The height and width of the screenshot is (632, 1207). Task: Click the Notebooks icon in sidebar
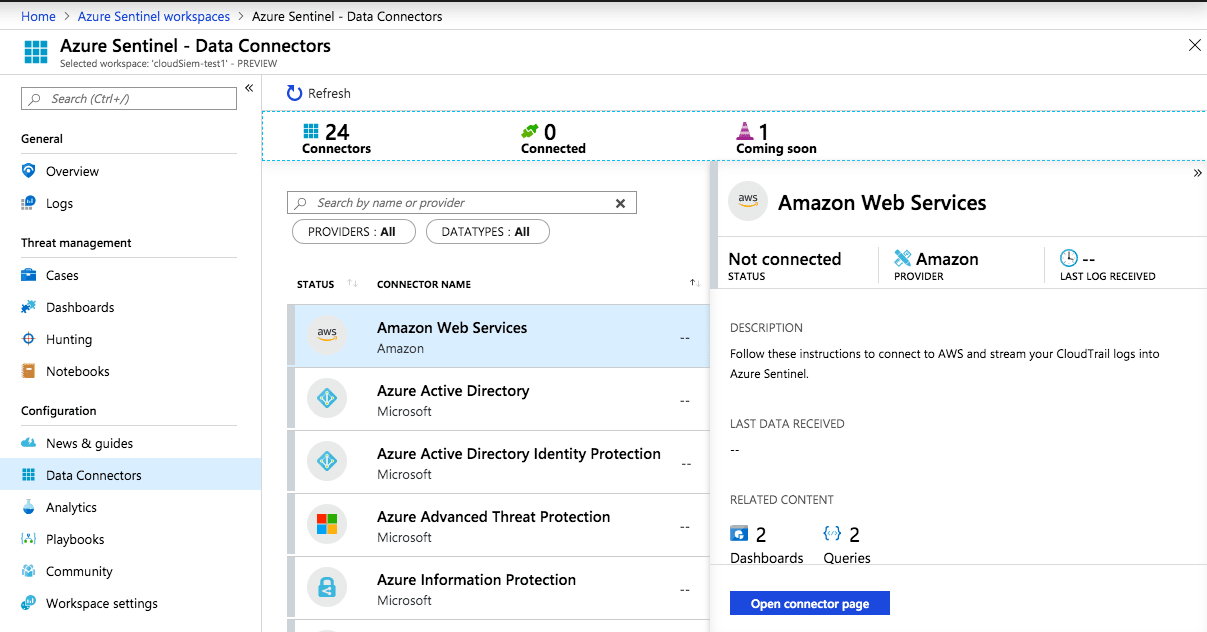click(x=28, y=371)
